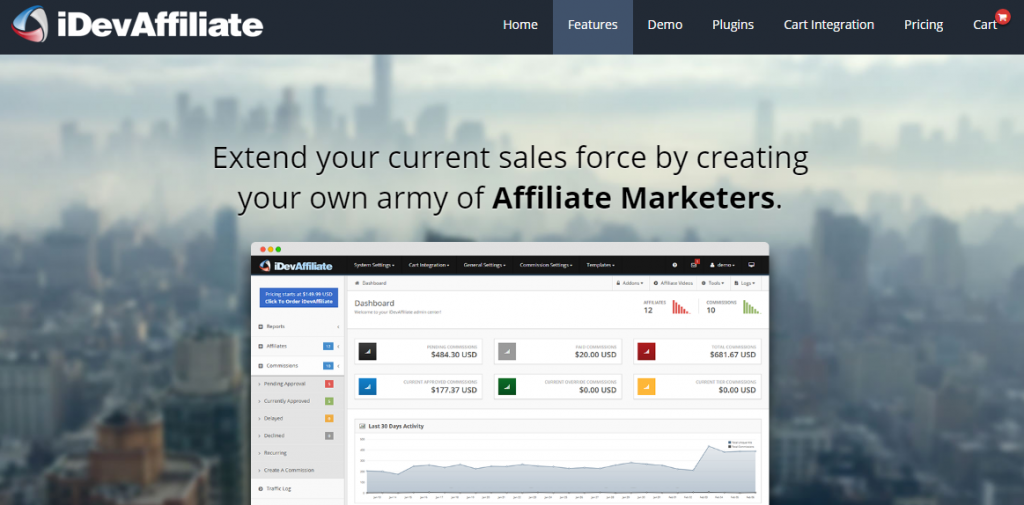The image size is (1024, 505).
Task: Click the Dashboard page heading
Action: (374, 303)
